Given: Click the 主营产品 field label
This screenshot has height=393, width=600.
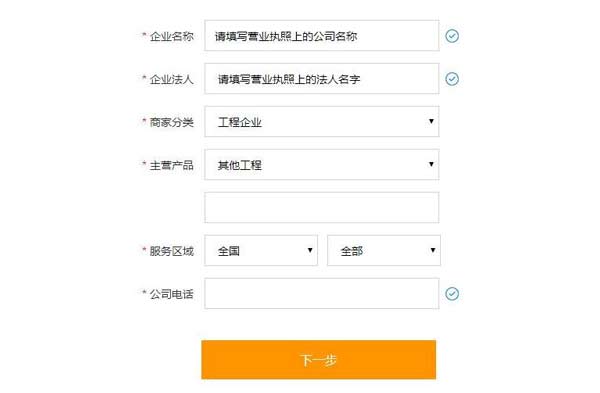Looking at the screenshot, I should (171, 165).
